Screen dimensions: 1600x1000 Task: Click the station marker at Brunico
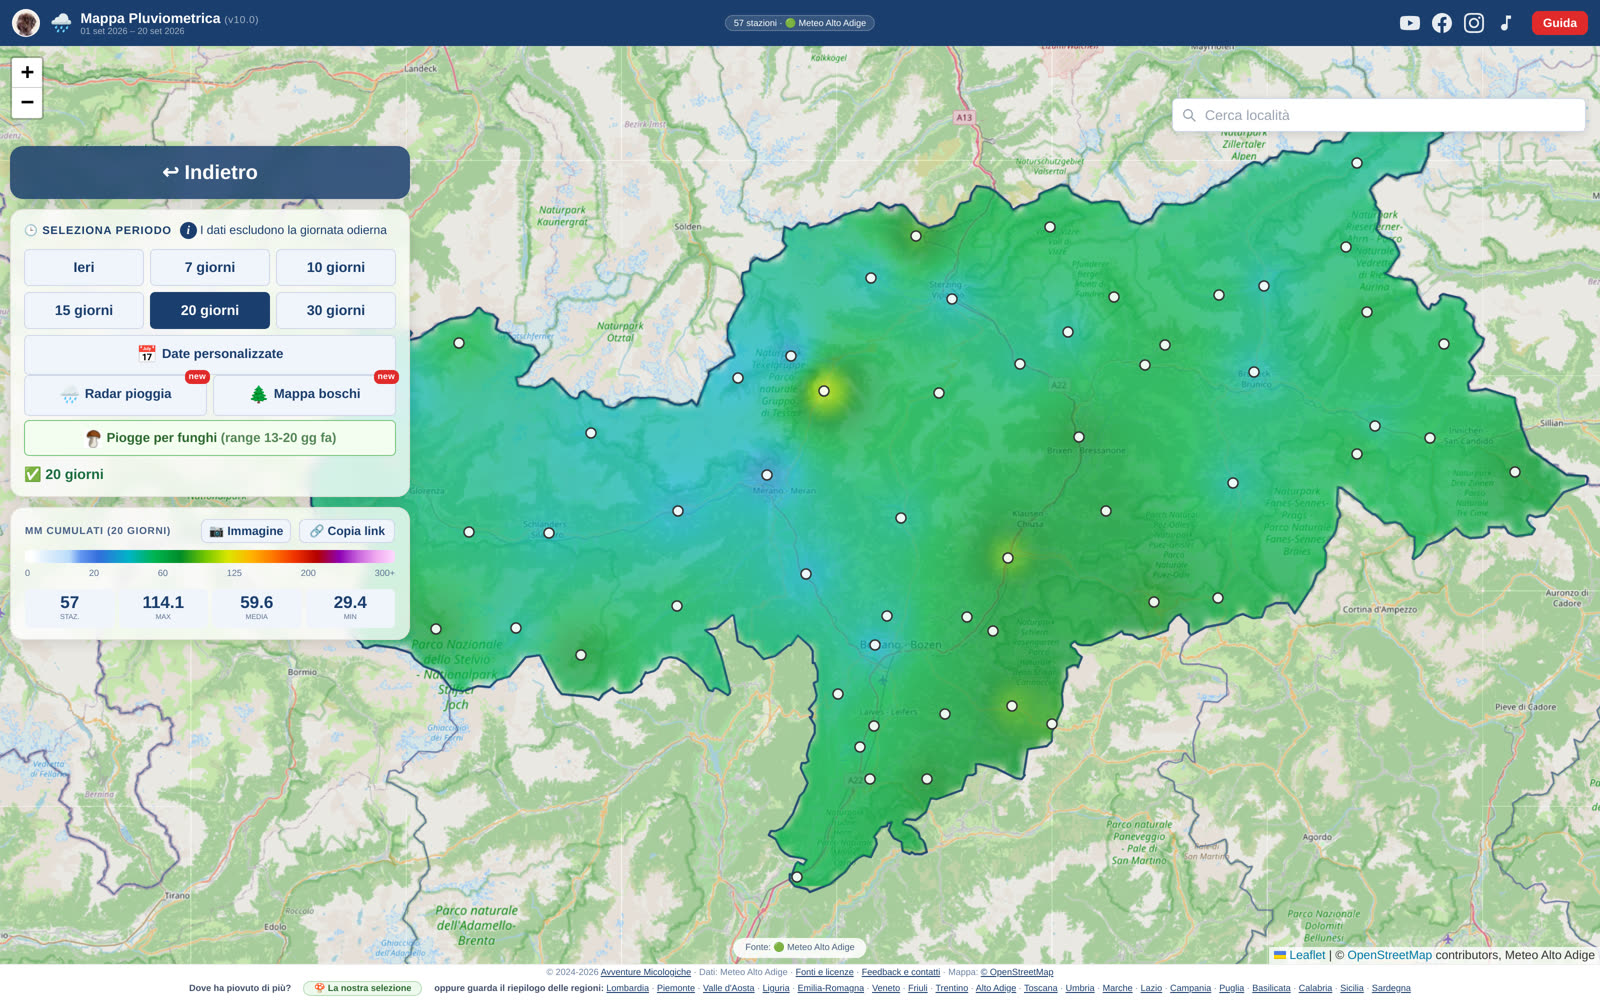[x=1254, y=372]
